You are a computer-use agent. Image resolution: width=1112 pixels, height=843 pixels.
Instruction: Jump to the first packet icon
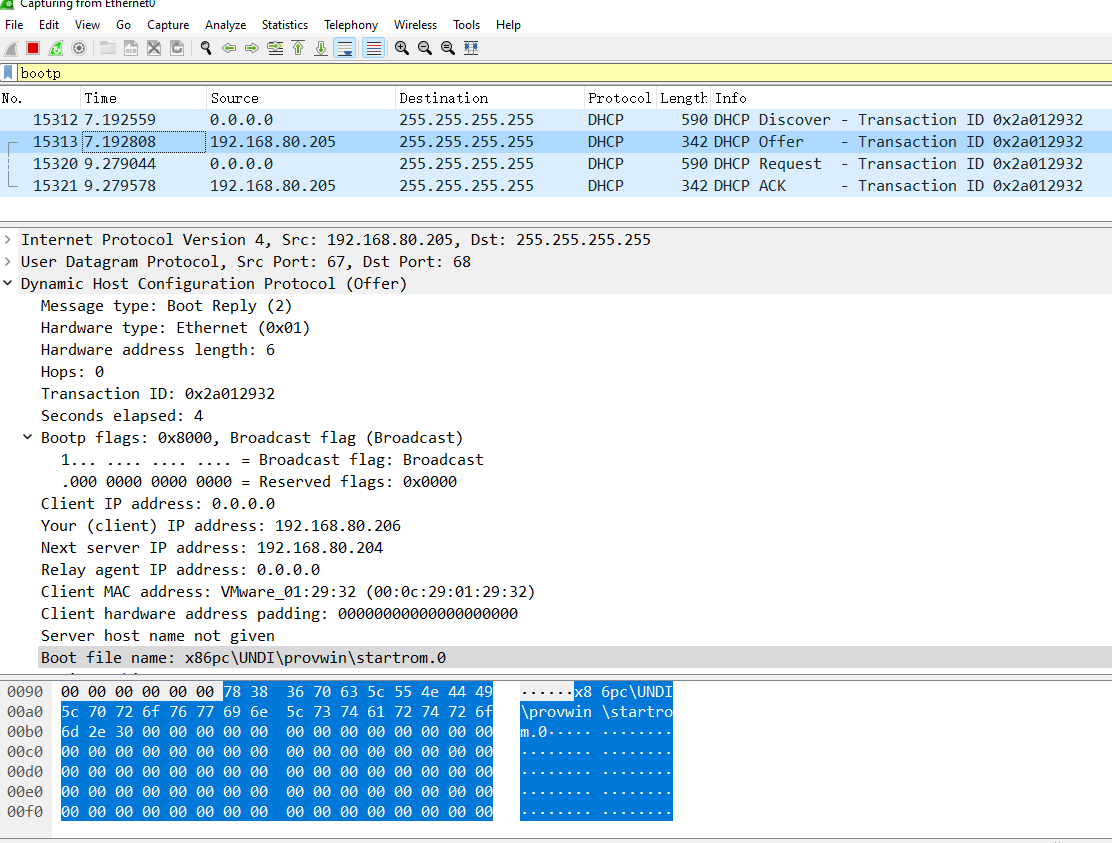click(298, 48)
